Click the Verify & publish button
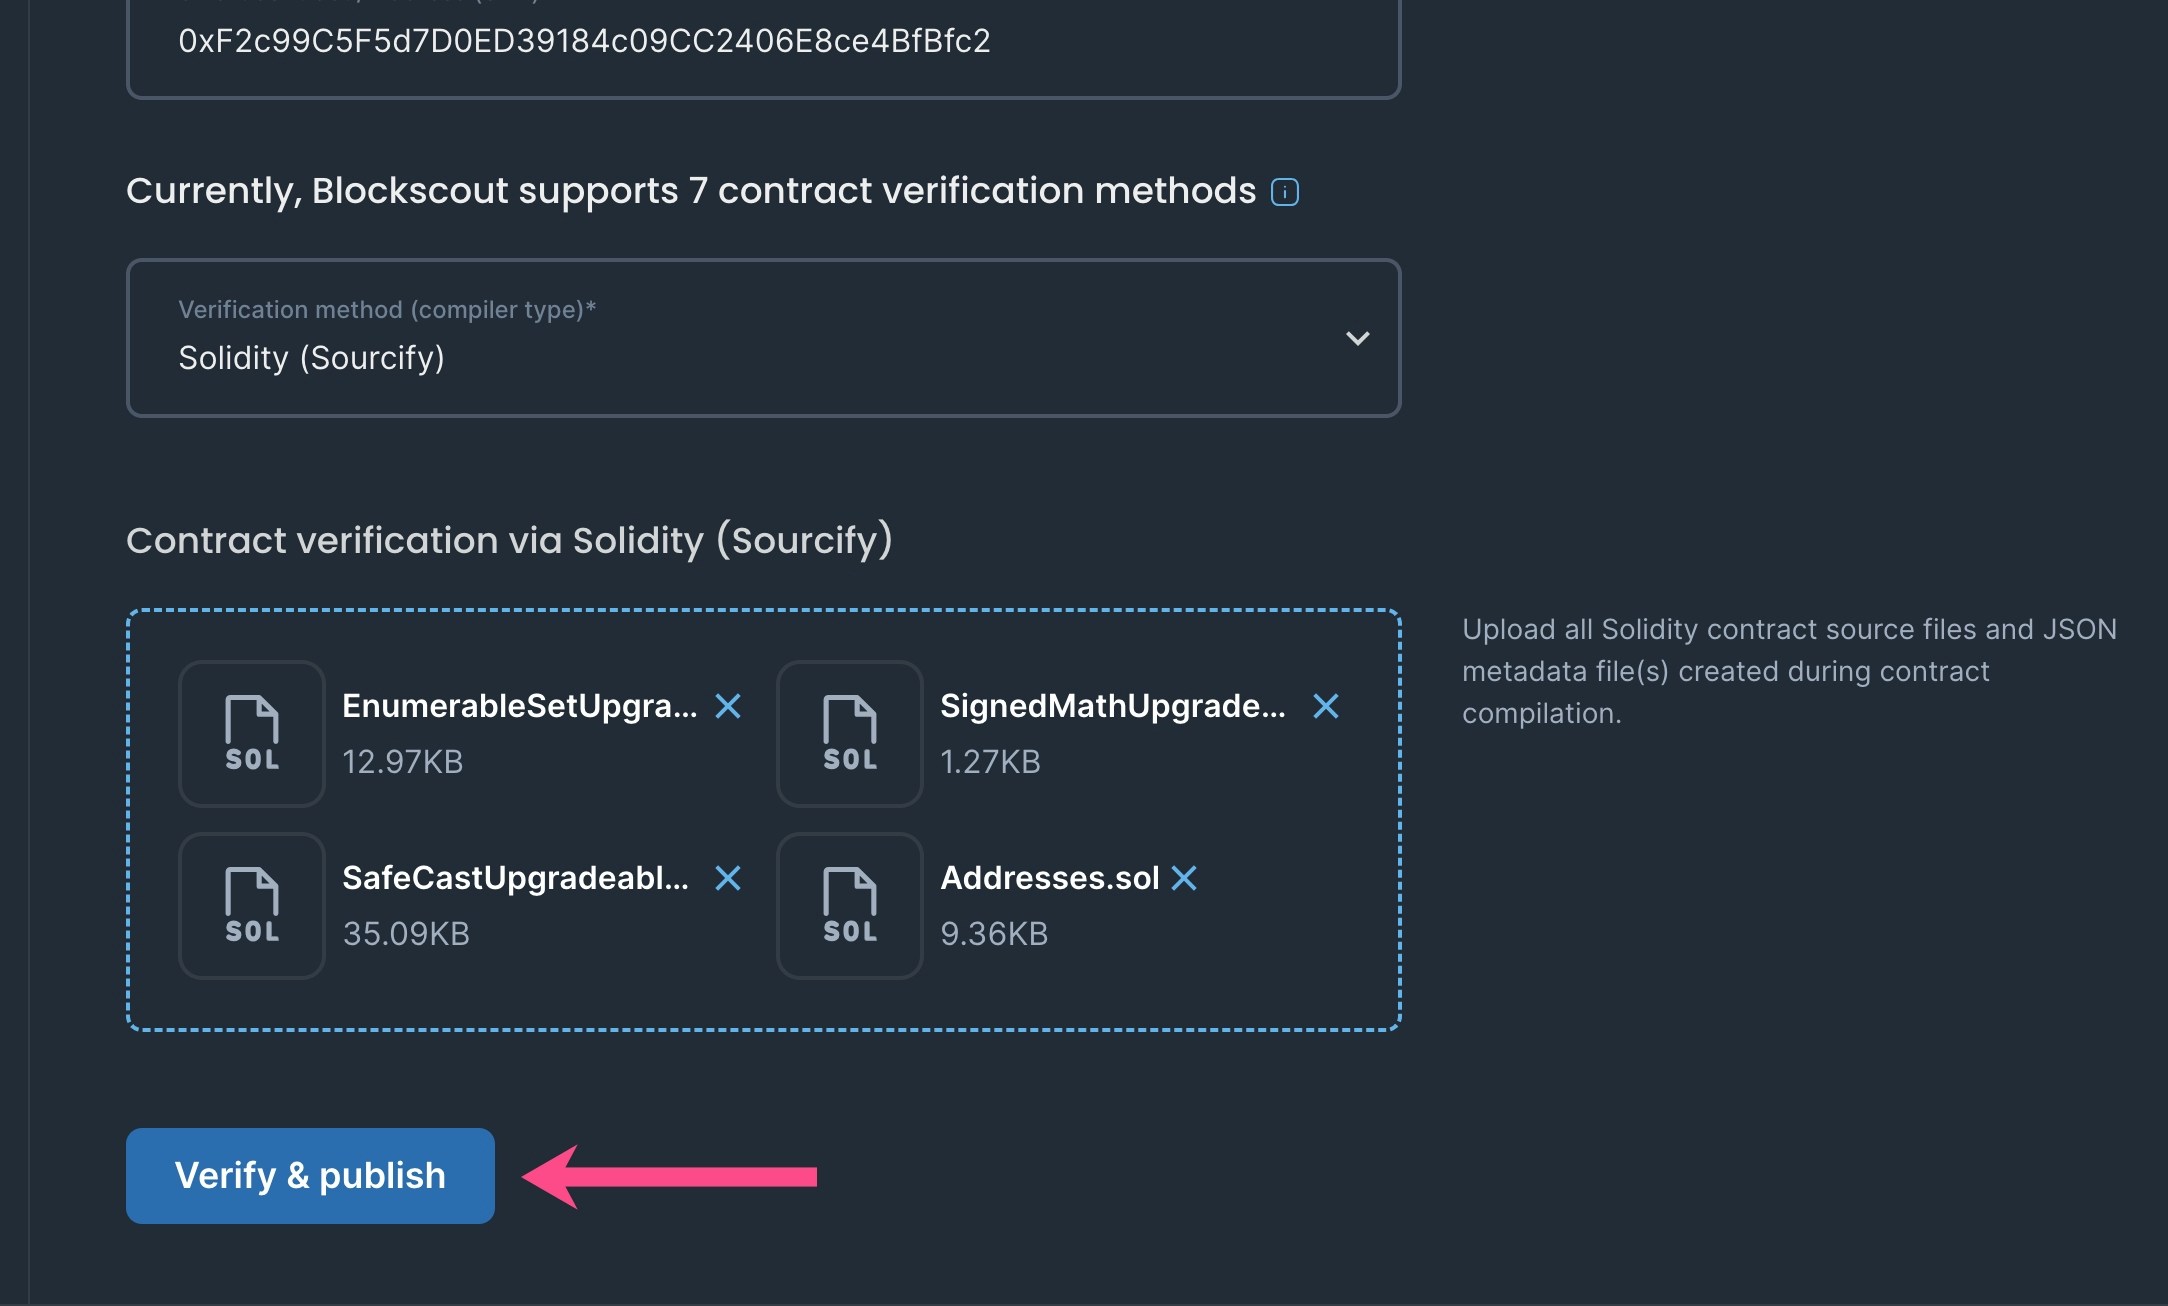Screen dimensions: 2168x1306 (x=310, y=1176)
